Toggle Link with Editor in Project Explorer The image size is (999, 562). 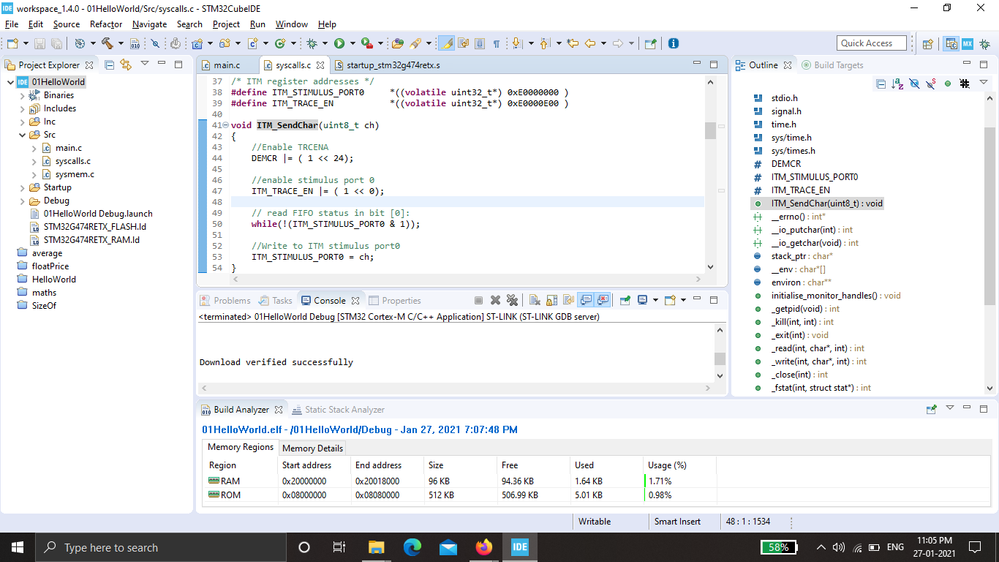[x=126, y=65]
